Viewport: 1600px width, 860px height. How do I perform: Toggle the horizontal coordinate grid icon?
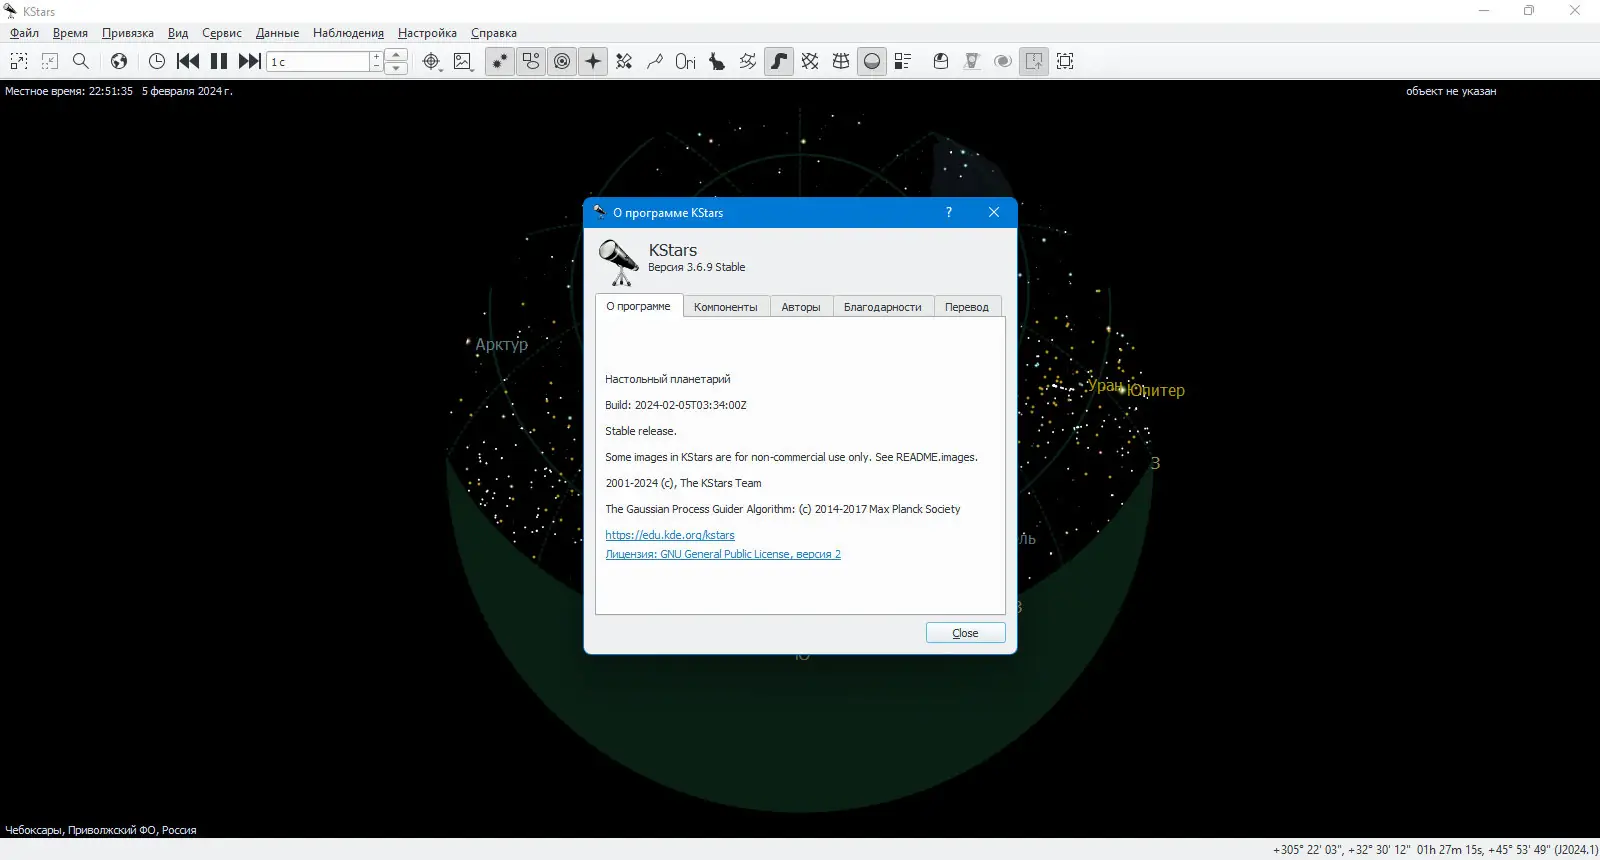tap(841, 61)
